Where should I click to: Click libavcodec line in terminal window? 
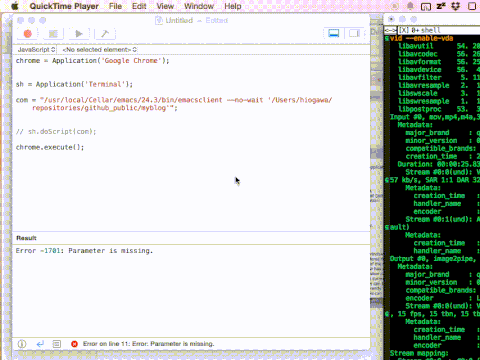[439, 54]
